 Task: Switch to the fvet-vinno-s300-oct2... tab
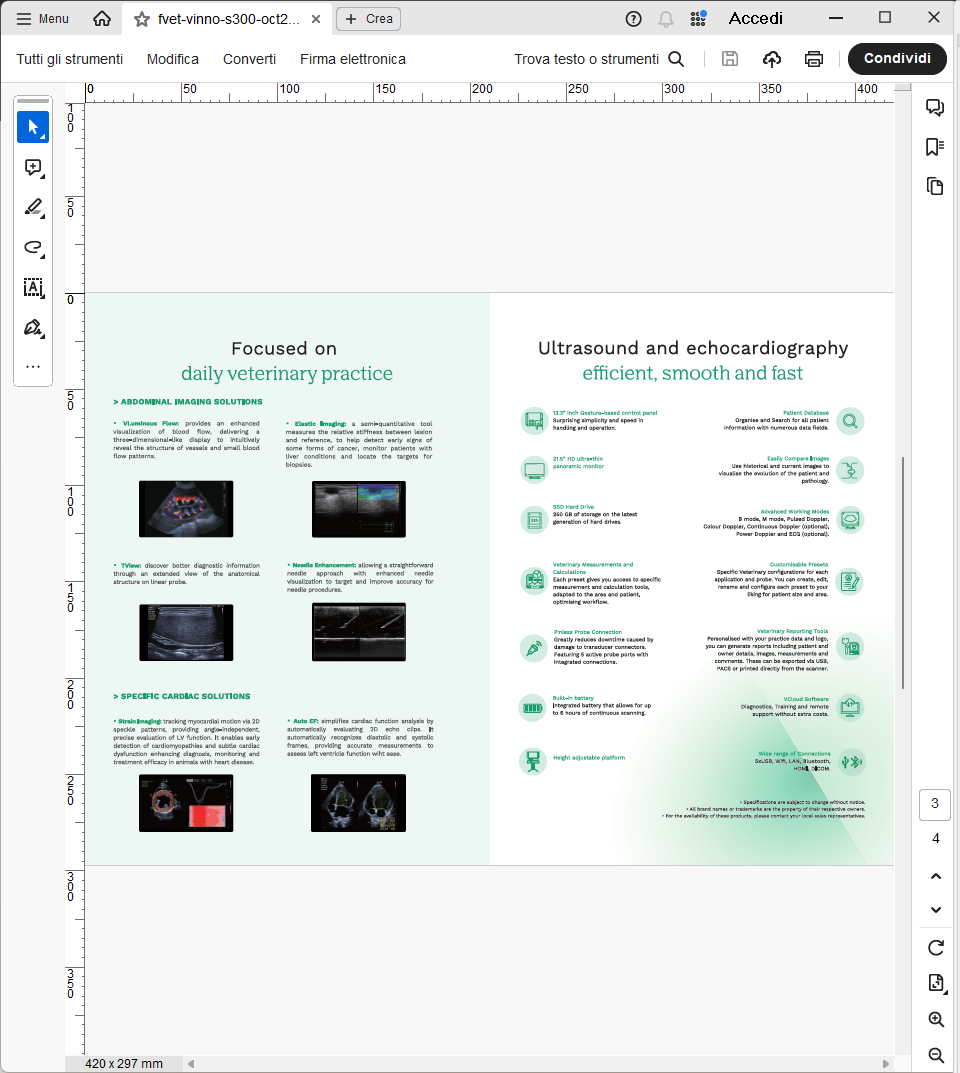pos(228,19)
